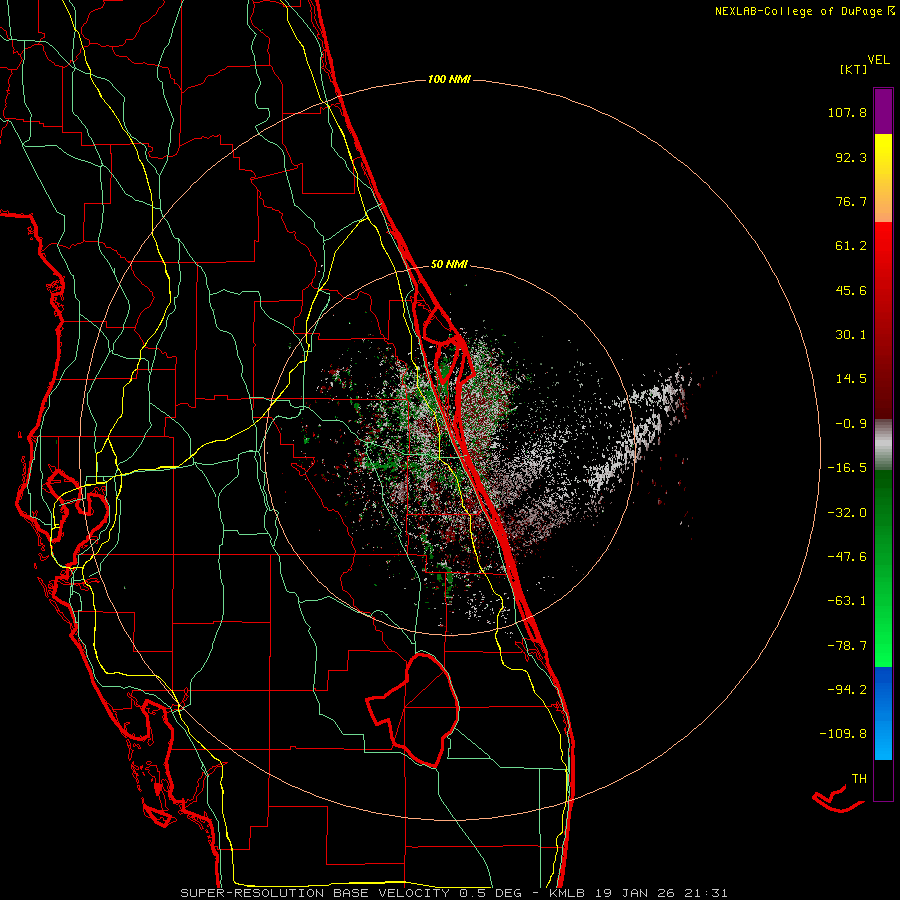The height and width of the screenshot is (900, 900).
Task: Click the 30.1 velocity scale value
Action: pos(851,335)
